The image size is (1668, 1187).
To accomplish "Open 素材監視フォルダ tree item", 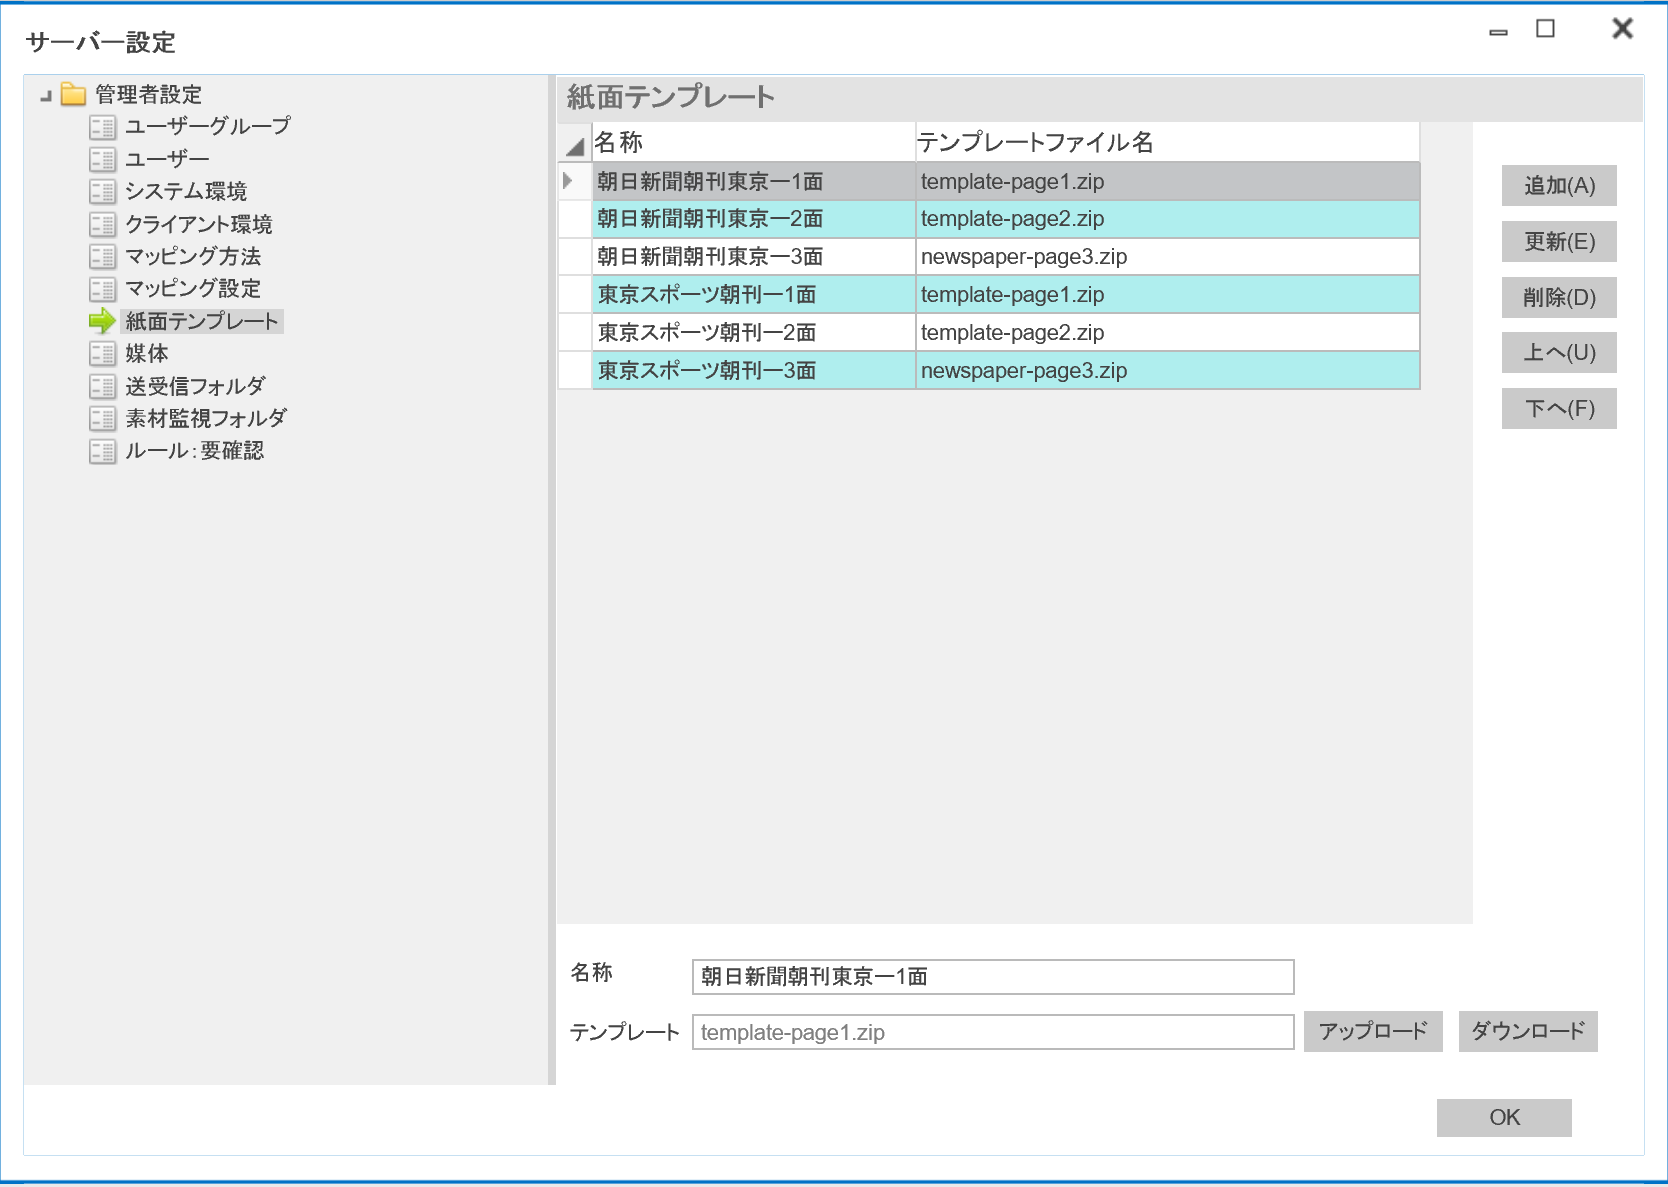I will pos(206,418).
